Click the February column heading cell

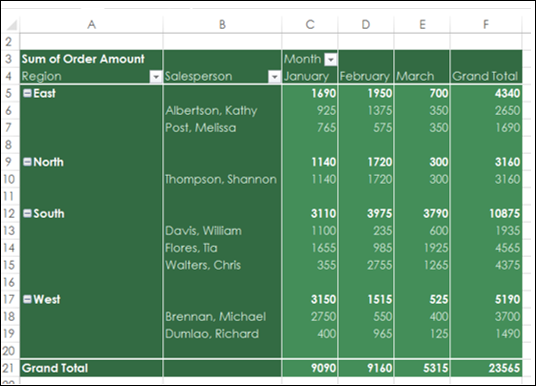point(366,76)
